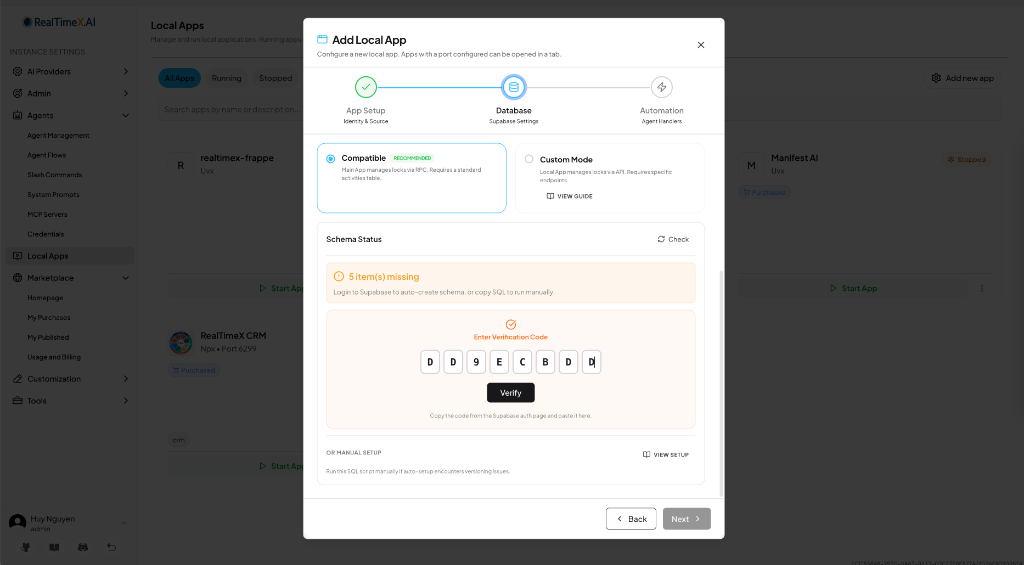Close the Add Local App dialog
The width and height of the screenshot is (1024, 565).
coord(701,45)
